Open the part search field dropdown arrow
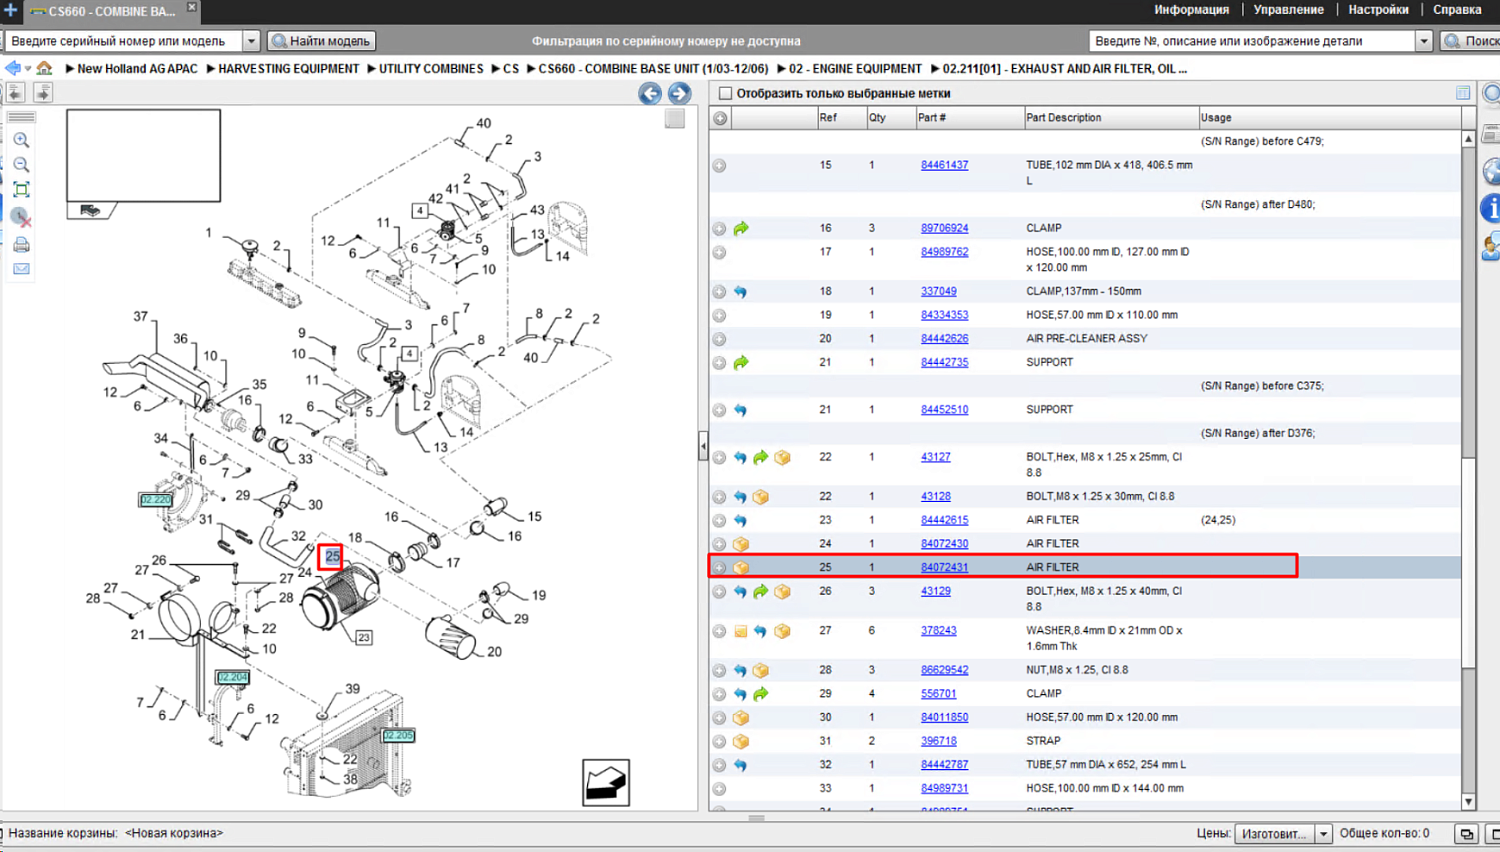1500x852 pixels. [1423, 41]
